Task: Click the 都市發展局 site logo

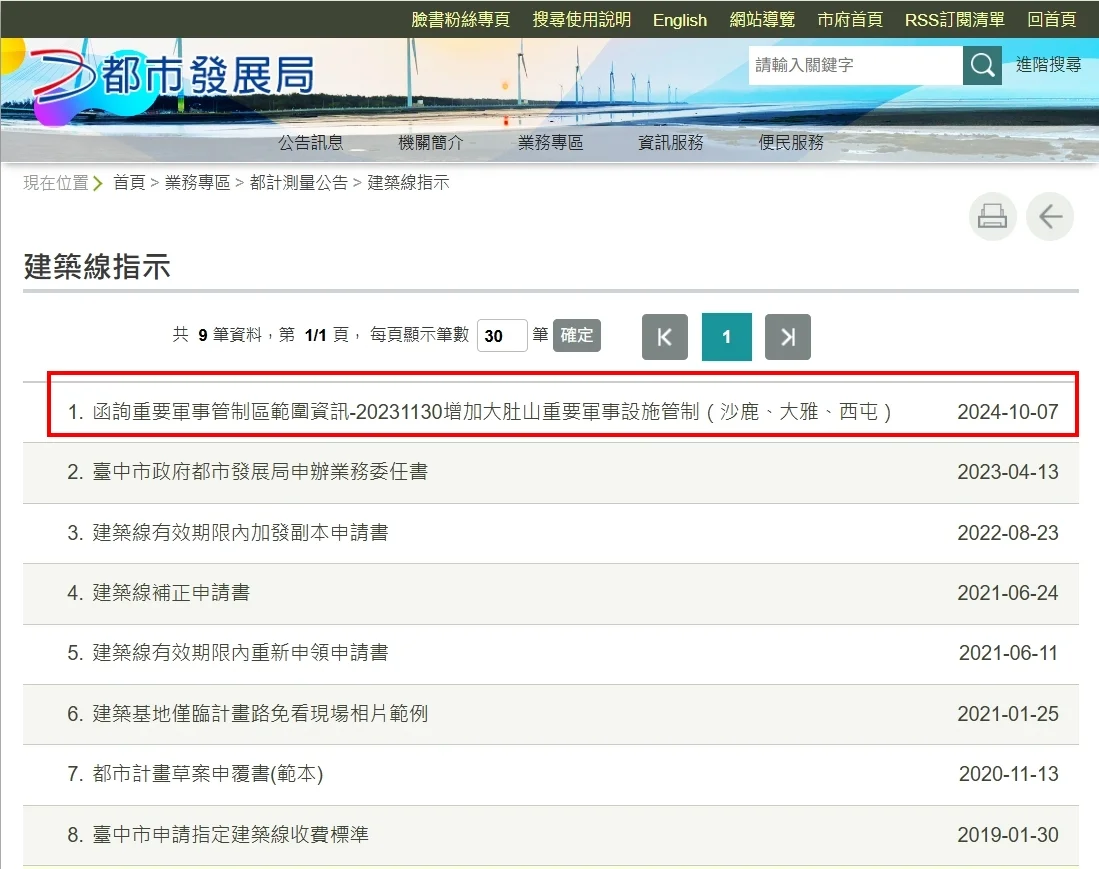Action: [172, 76]
